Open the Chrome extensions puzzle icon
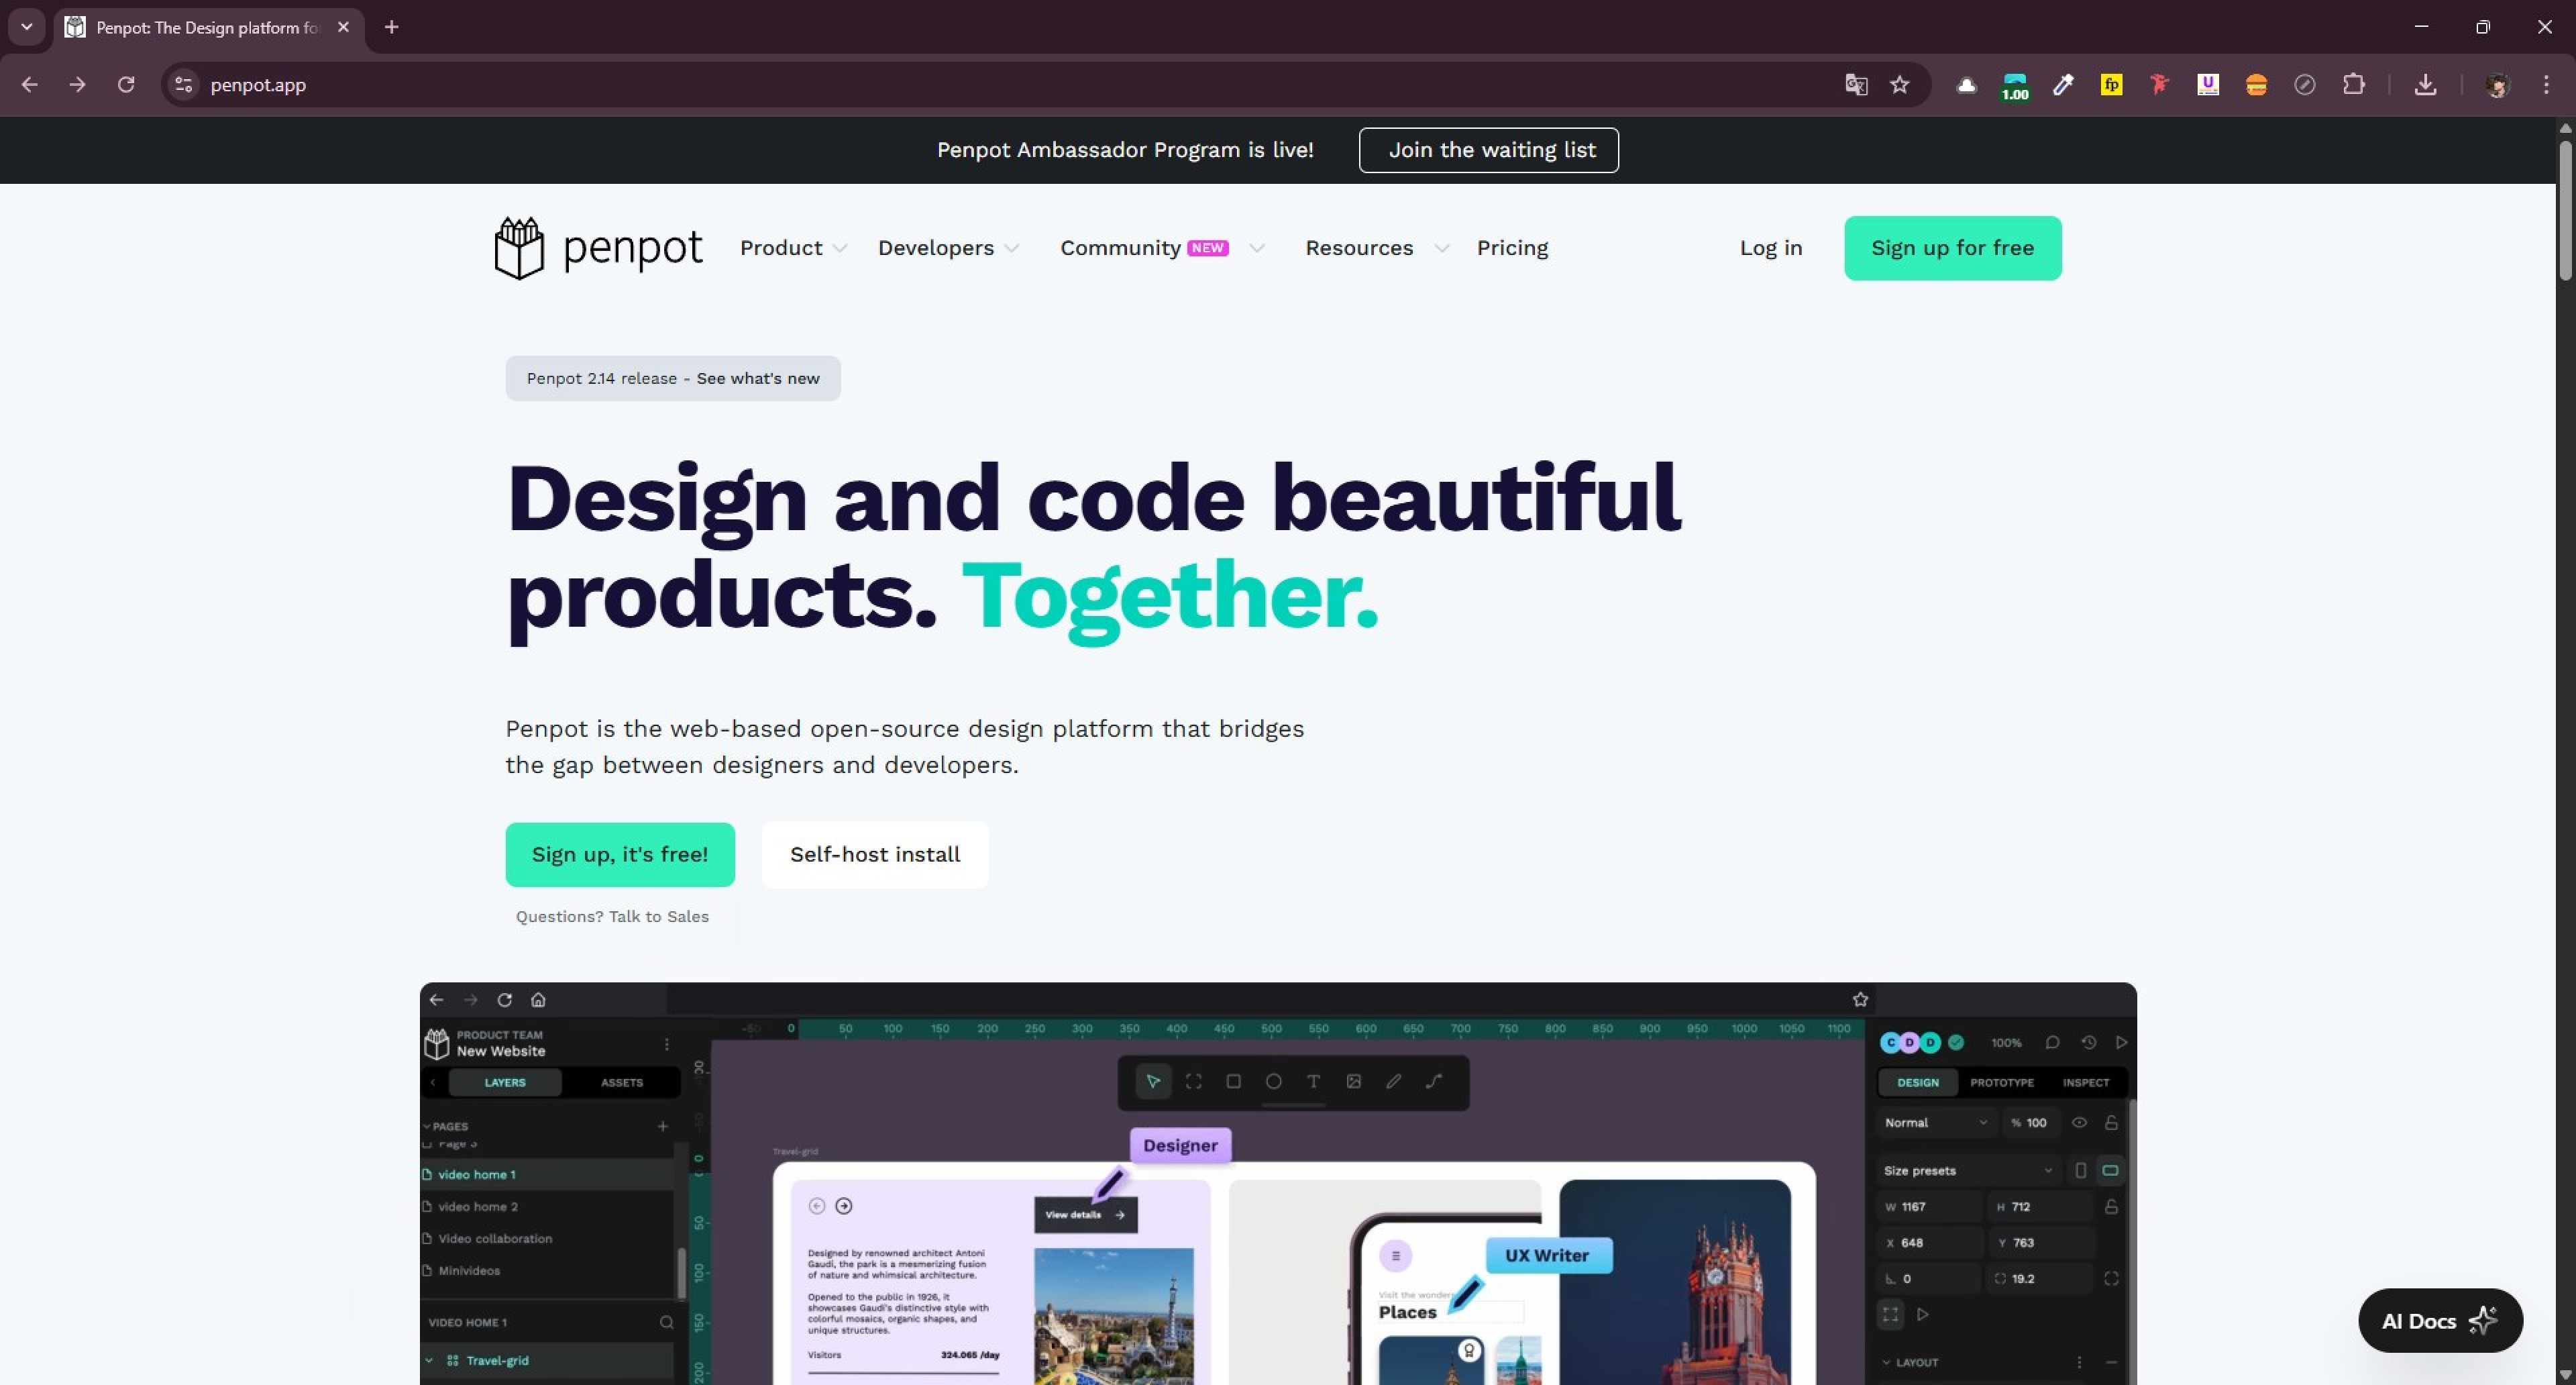Viewport: 2576px width, 1385px height. tap(2354, 85)
